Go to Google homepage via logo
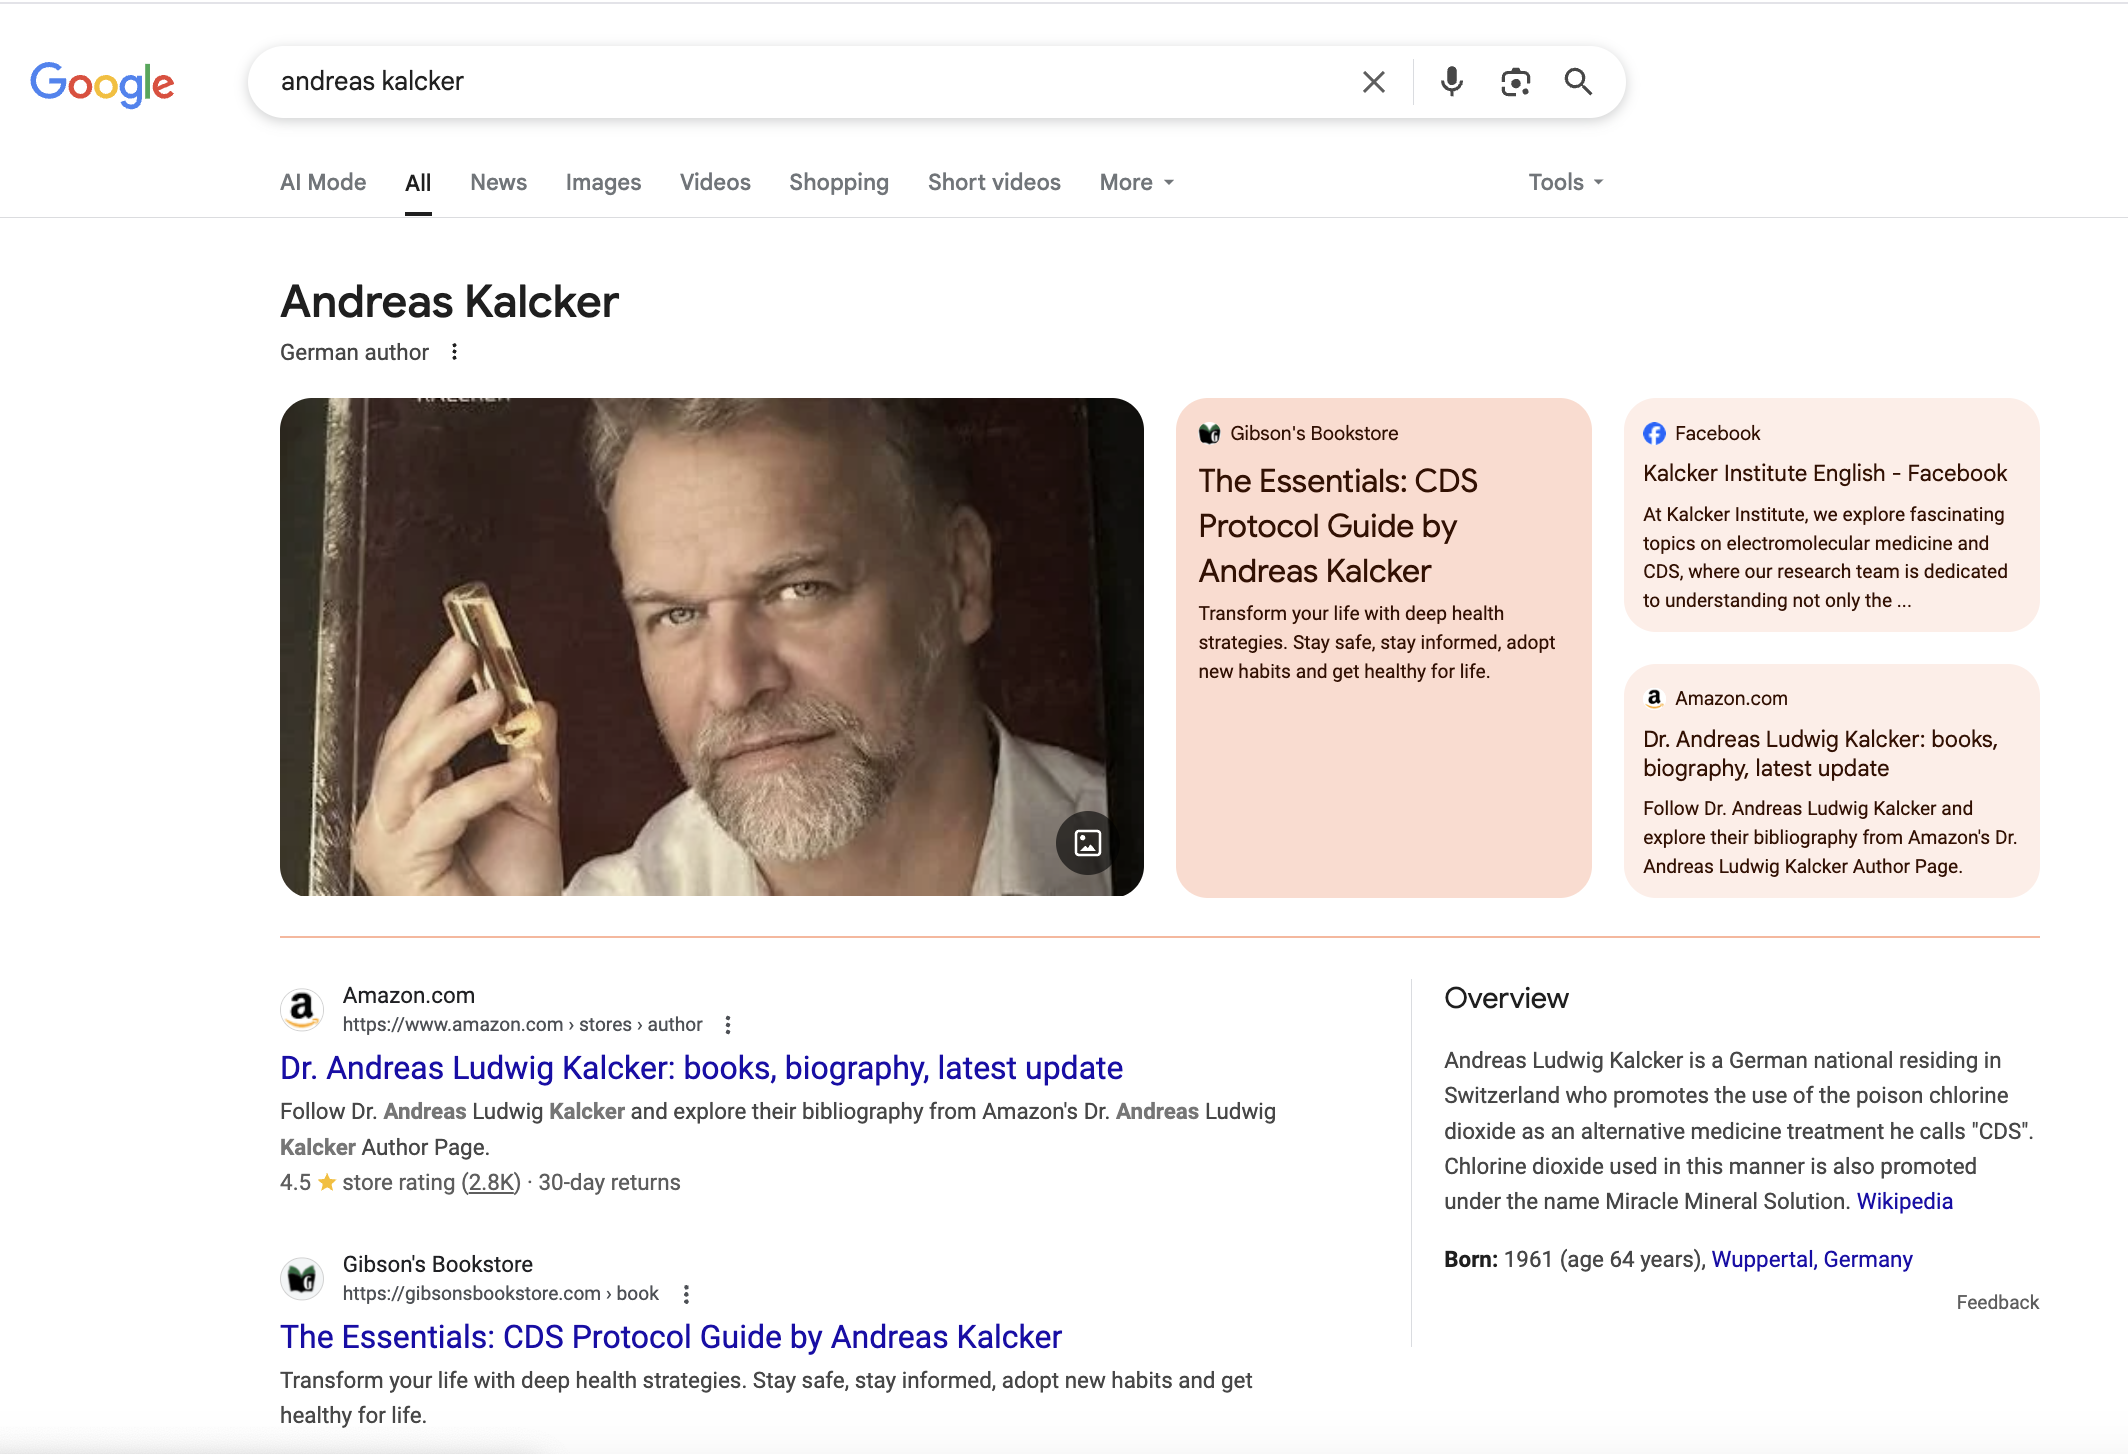Viewport: 2128px width, 1454px height. tap(102, 84)
